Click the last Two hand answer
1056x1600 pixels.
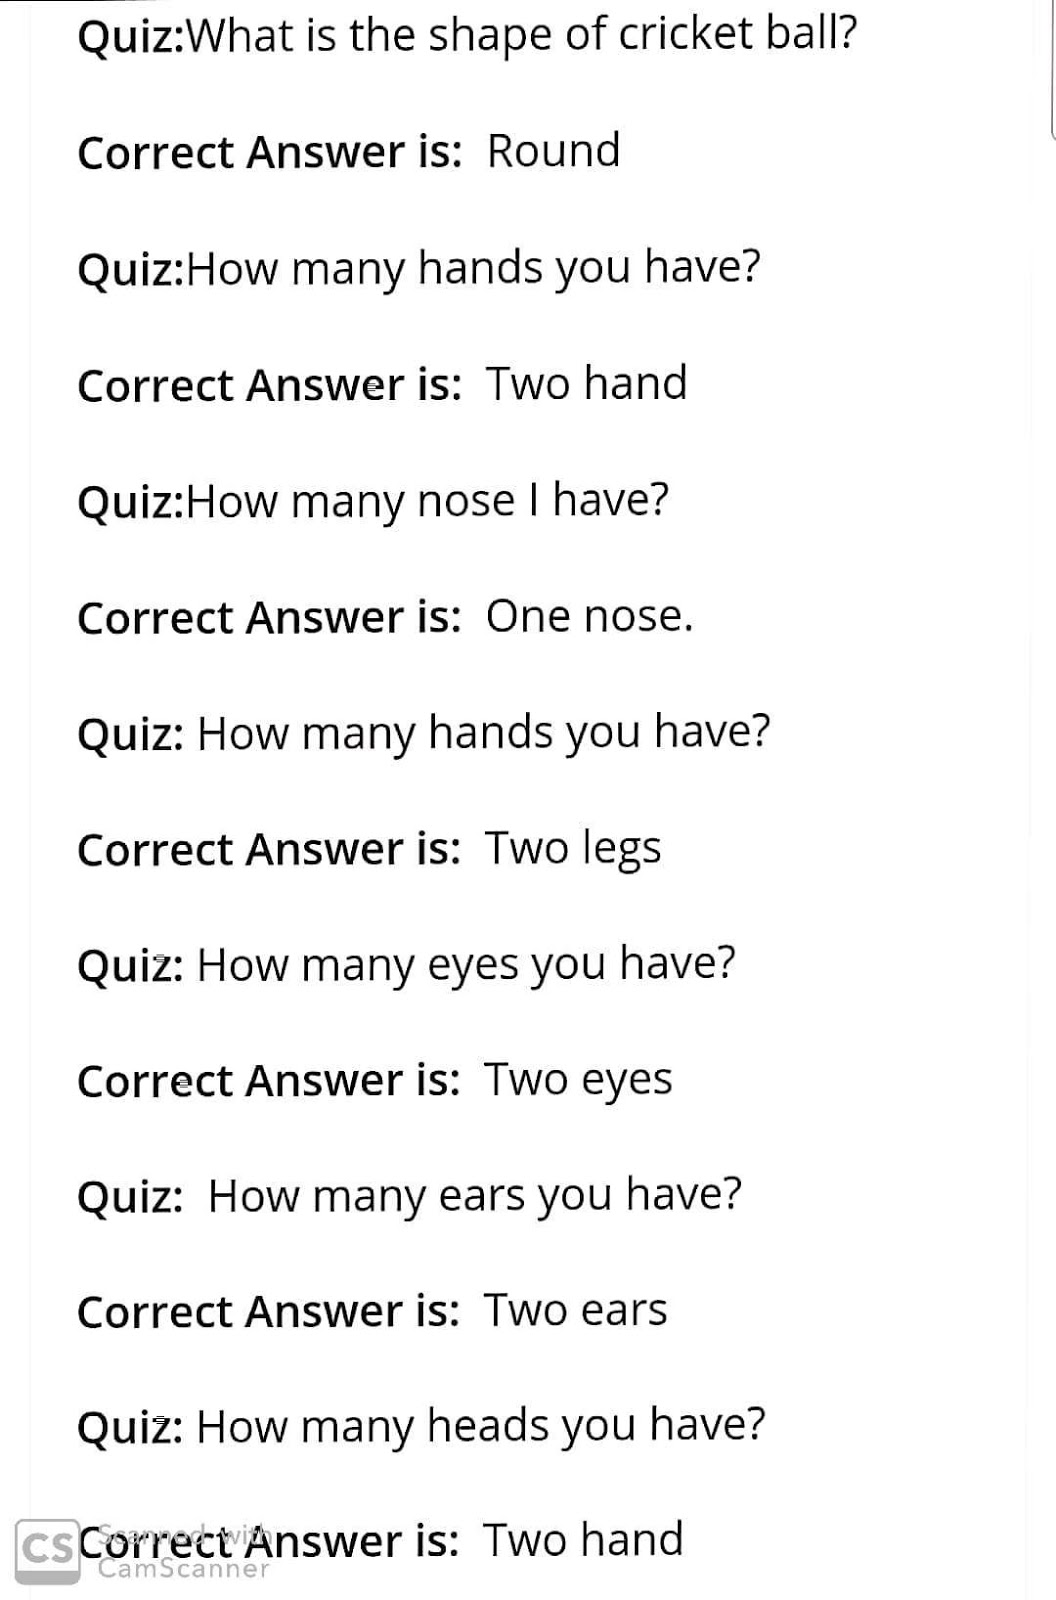point(584,1540)
